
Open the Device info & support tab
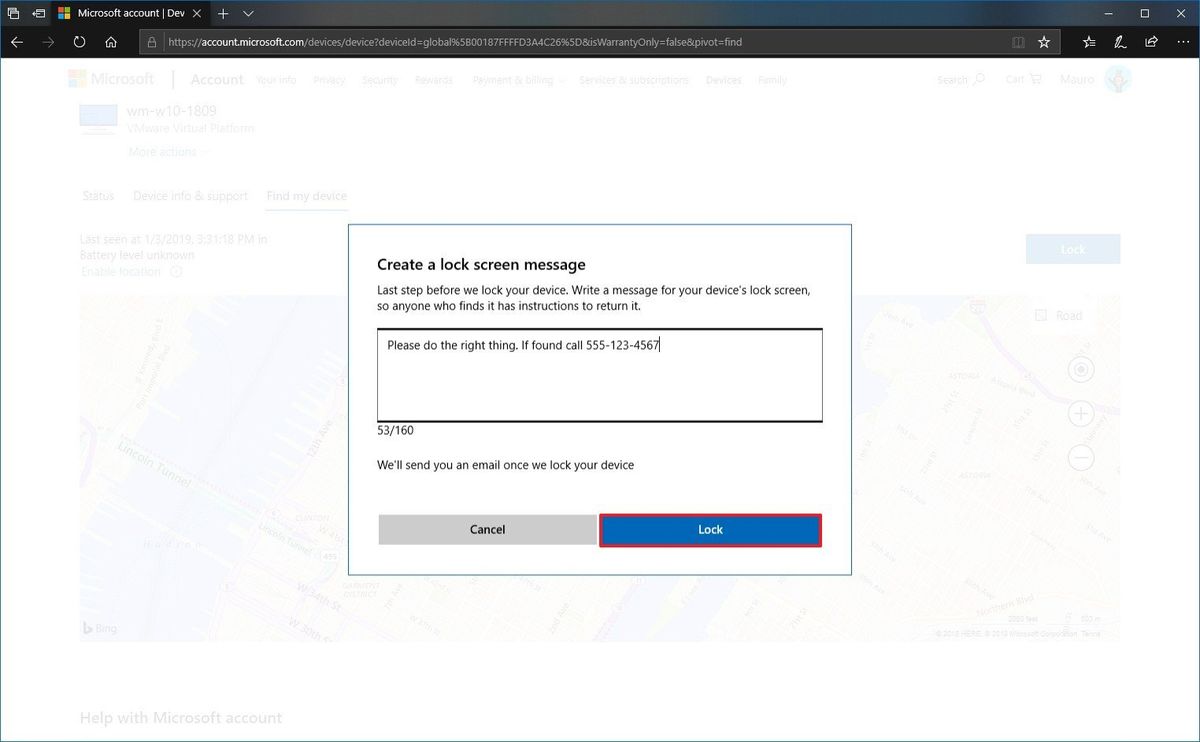tap(190, 196)
